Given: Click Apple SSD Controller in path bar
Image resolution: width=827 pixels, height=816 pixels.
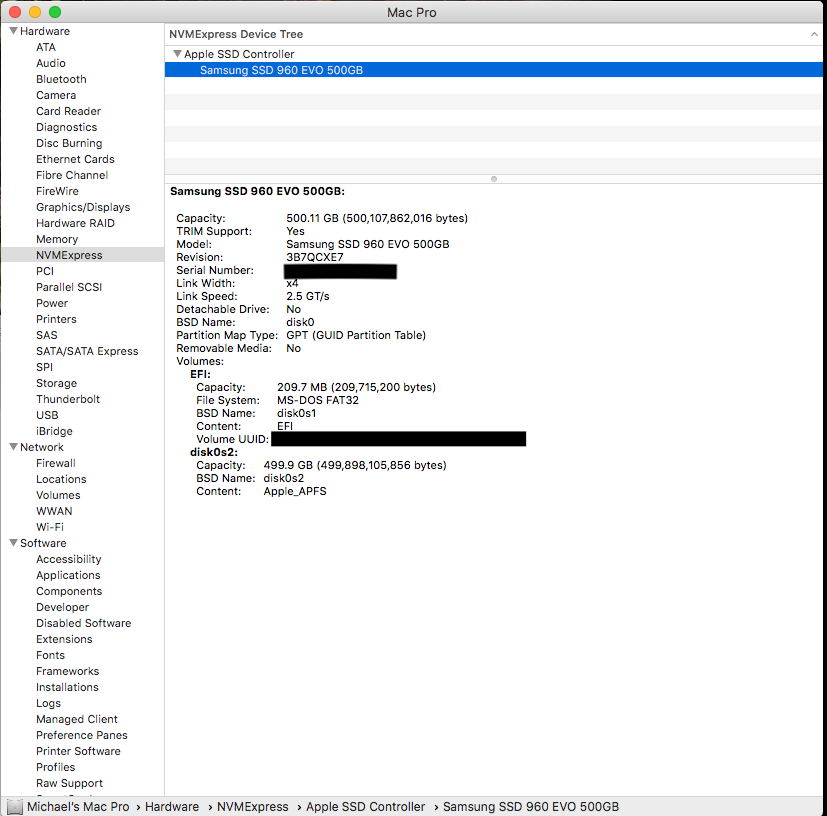Looking at the screenshot, I should [366, 807].
